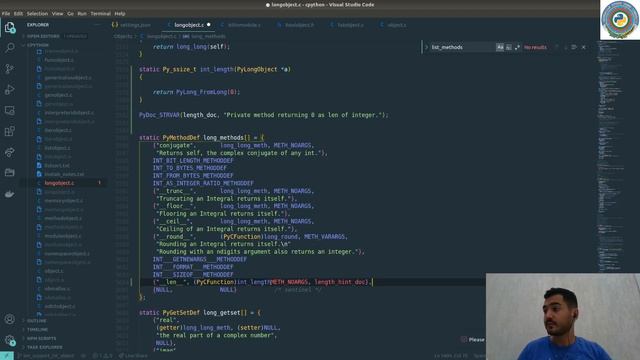Open the Docker view in activity bar

point(10,193)
